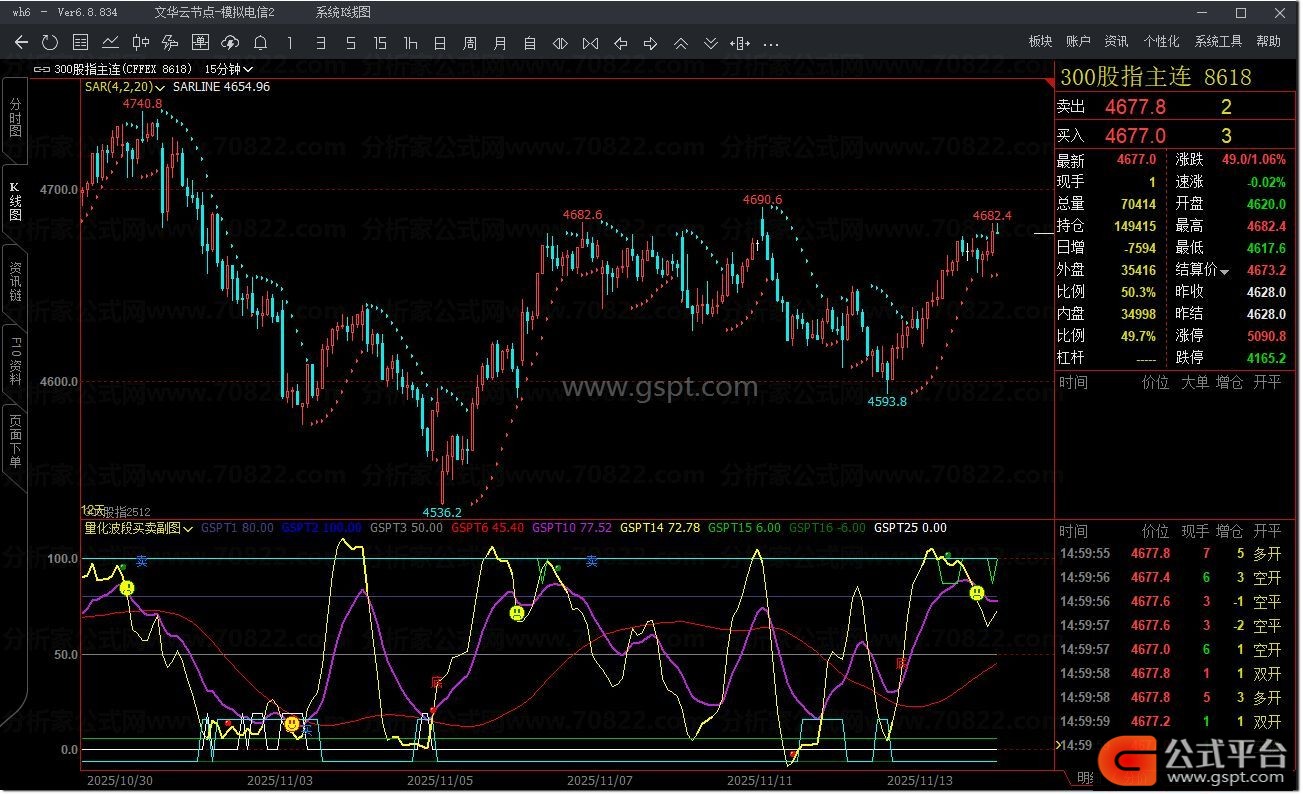
Task: Click the alert bell icon
Action: (260, 43)
